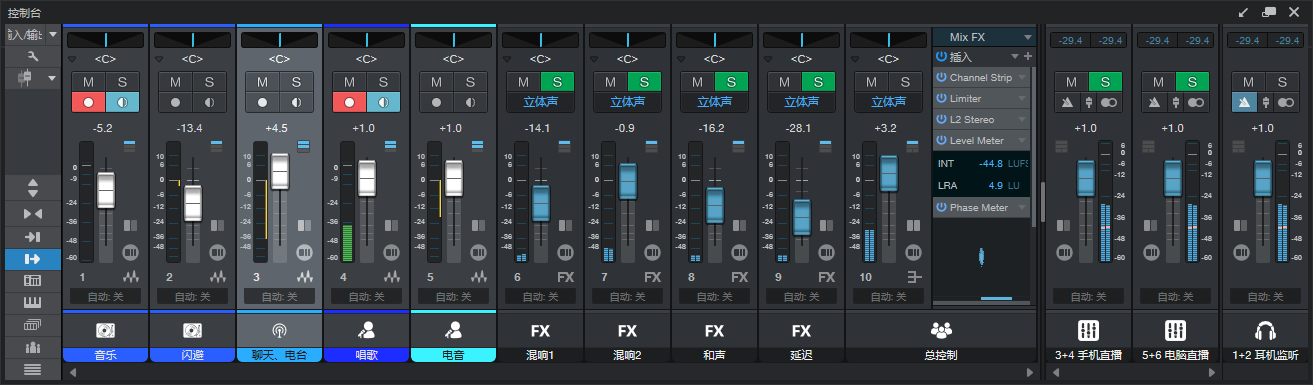
Task: Select the 聊天、电台 channel name label
Action: [279, 354]
